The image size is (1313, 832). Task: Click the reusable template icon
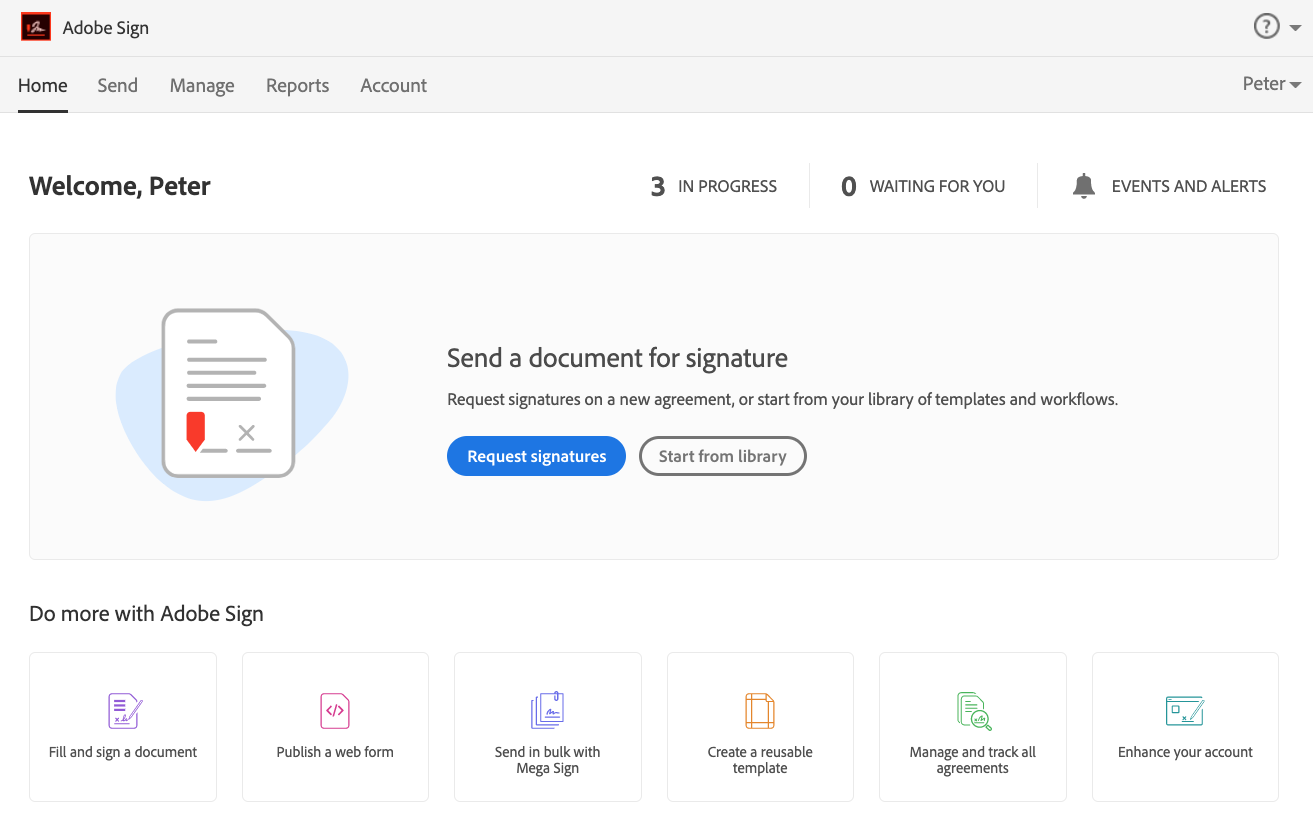tap(760, 711)
